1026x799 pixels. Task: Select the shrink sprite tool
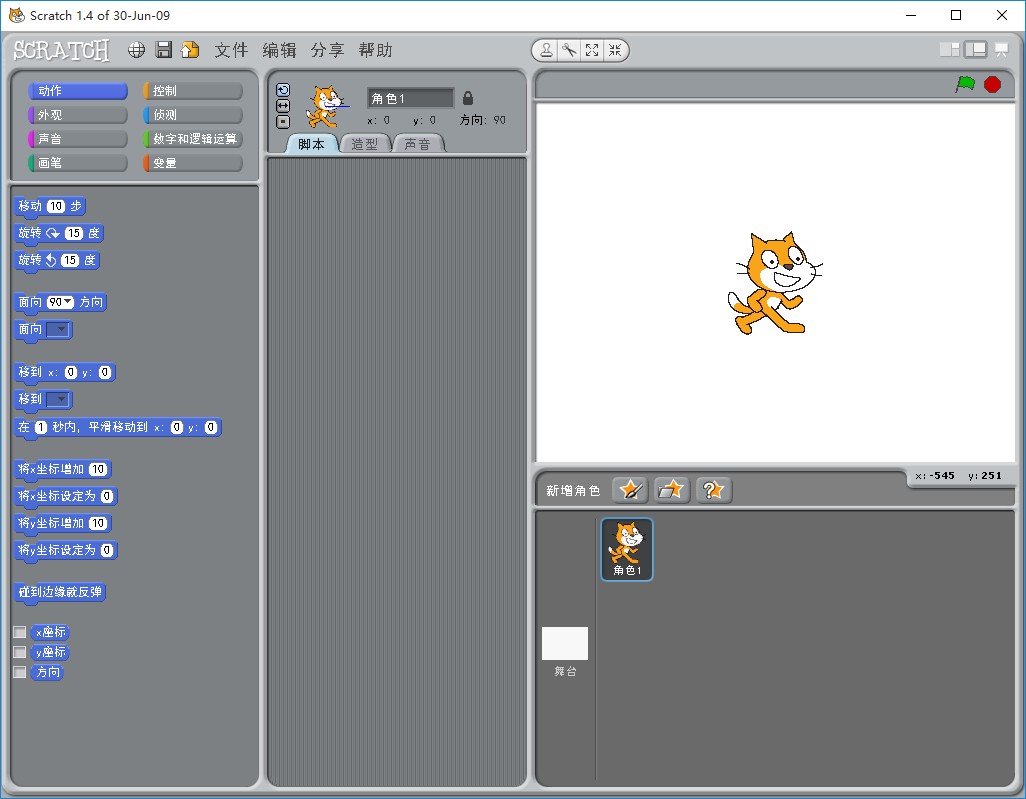coord(614,50)
